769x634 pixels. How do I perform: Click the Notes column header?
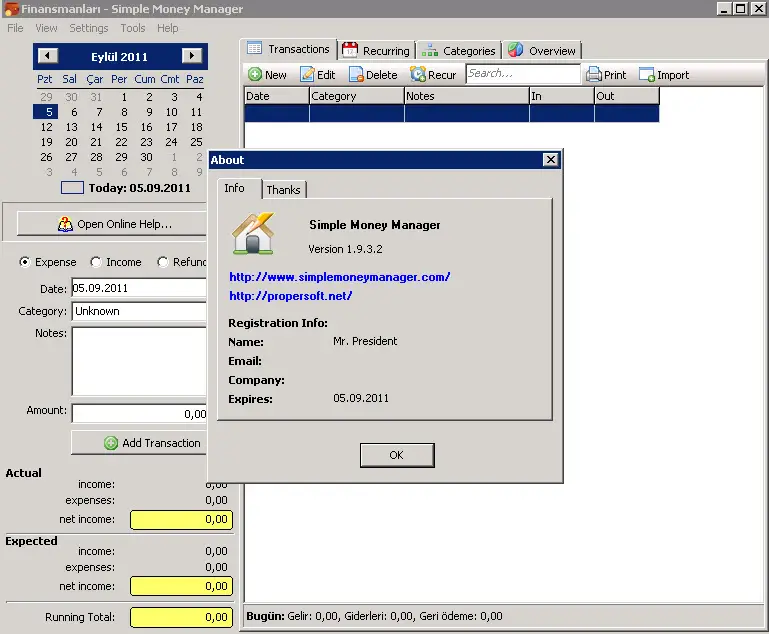[x=466, y=96]
